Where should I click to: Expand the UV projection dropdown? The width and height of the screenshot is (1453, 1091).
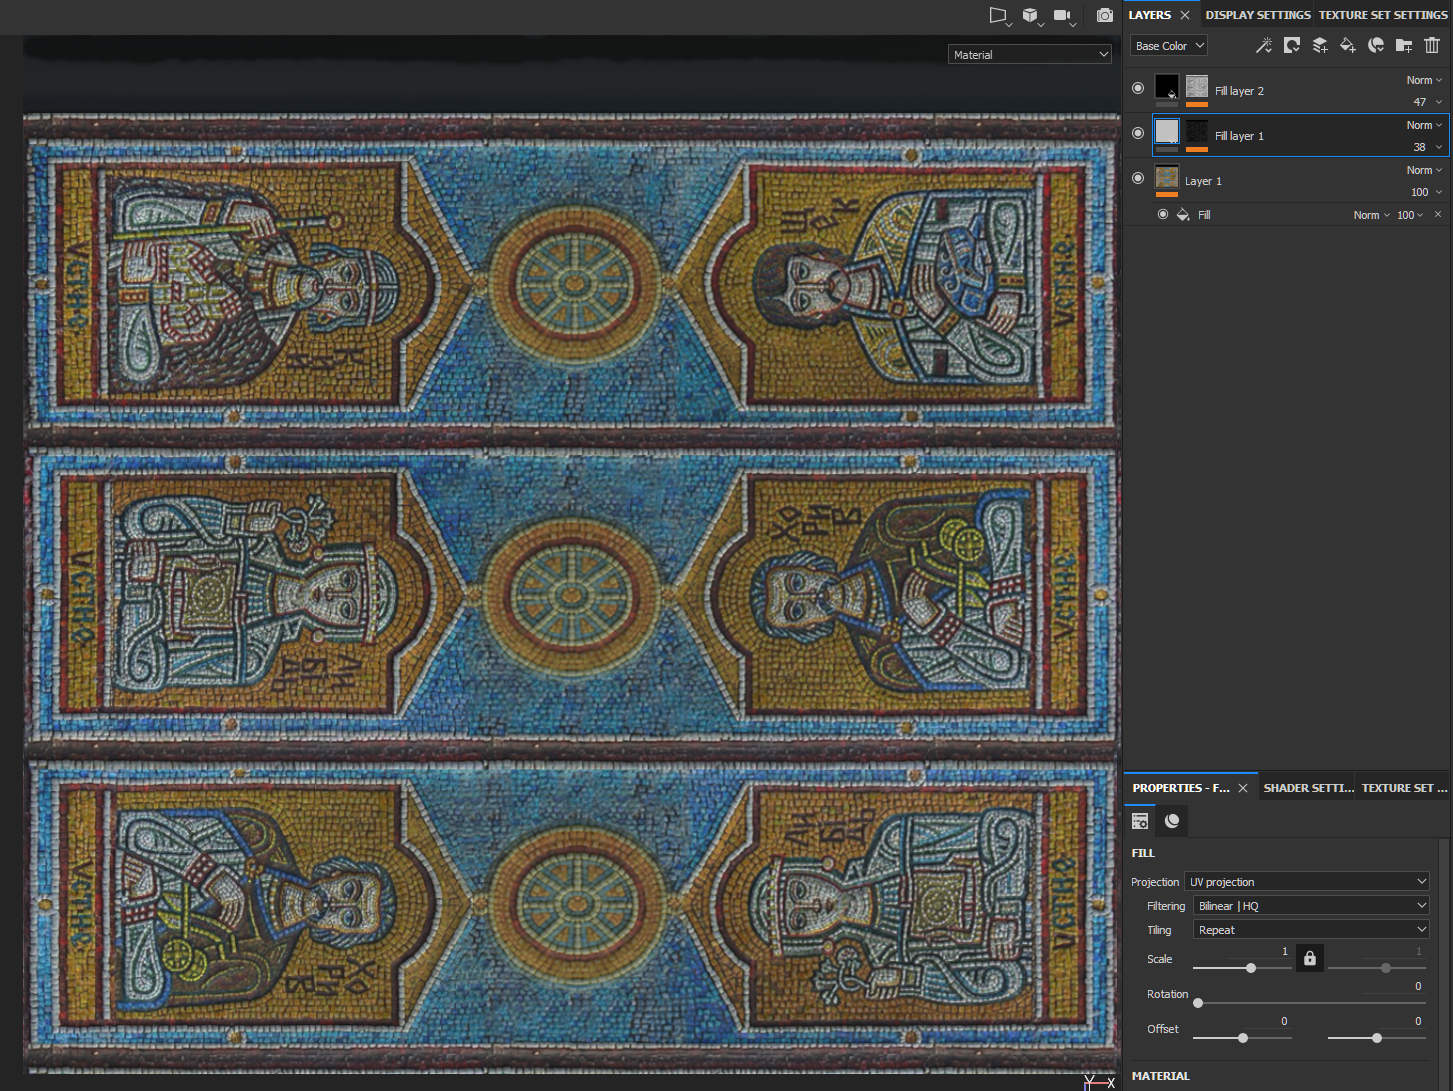coord(1307,882)
